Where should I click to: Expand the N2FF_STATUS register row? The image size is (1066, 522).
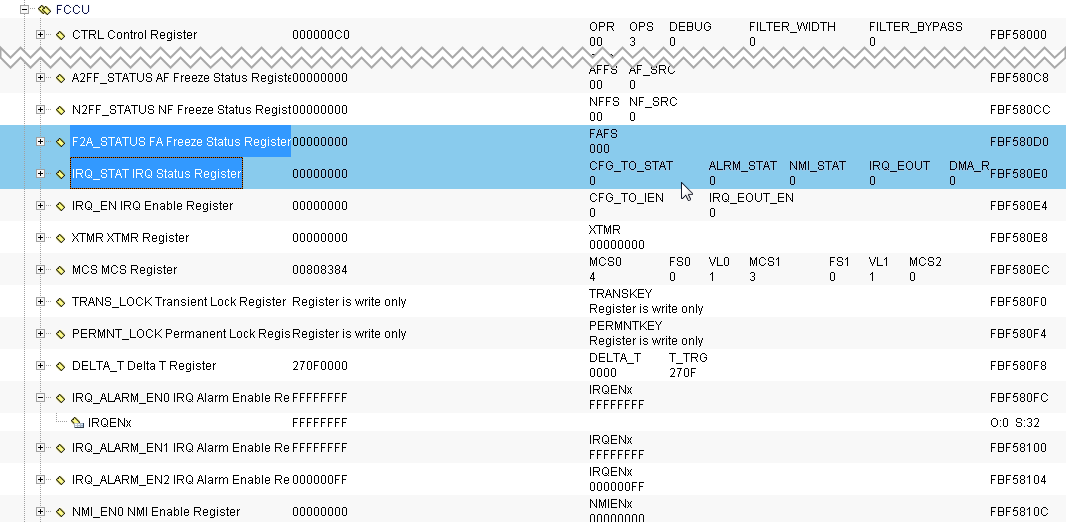pyautogui.click(x=40, y=109)
